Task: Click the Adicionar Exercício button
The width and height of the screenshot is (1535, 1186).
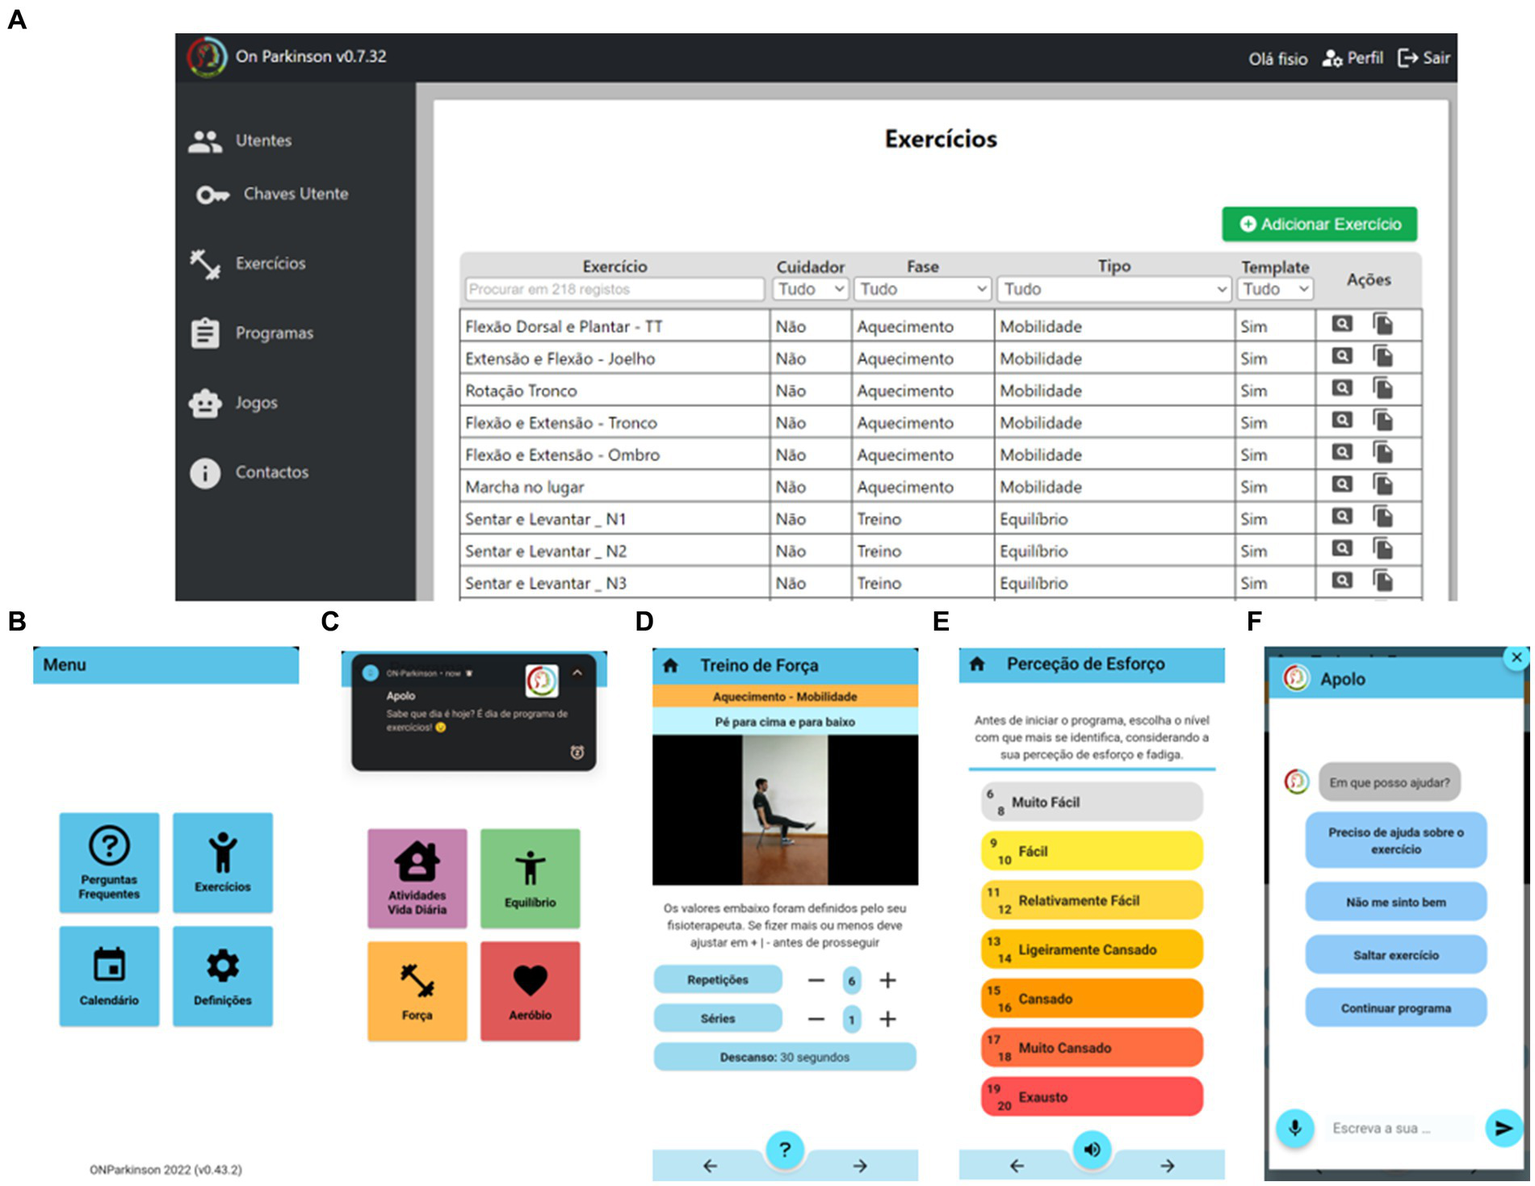Action: point(1319,224)
